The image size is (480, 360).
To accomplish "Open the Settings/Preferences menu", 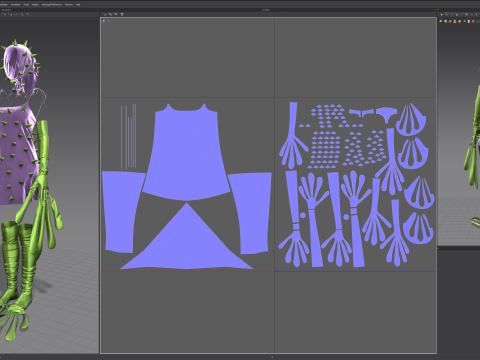I will [x=52, y=4].
